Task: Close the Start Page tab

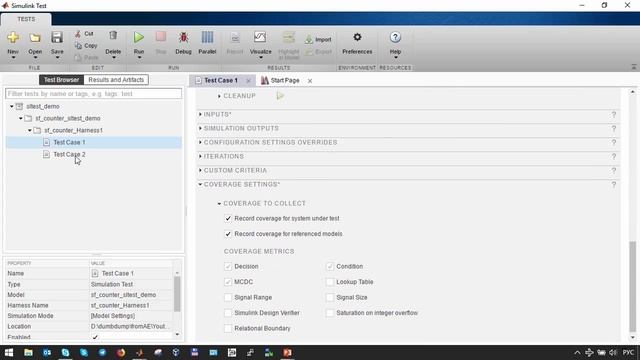Action: point(310,81)
